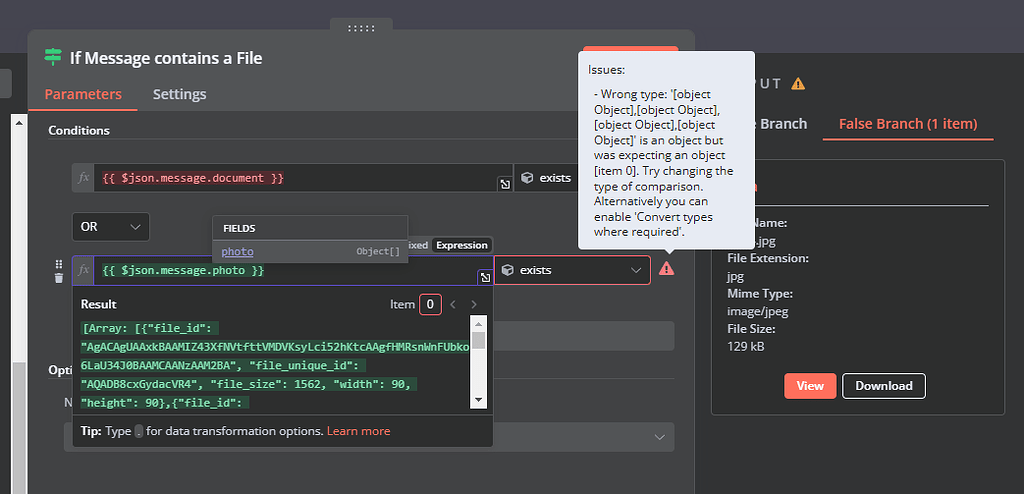Click the panel drag handle at top

click(362, 28)
